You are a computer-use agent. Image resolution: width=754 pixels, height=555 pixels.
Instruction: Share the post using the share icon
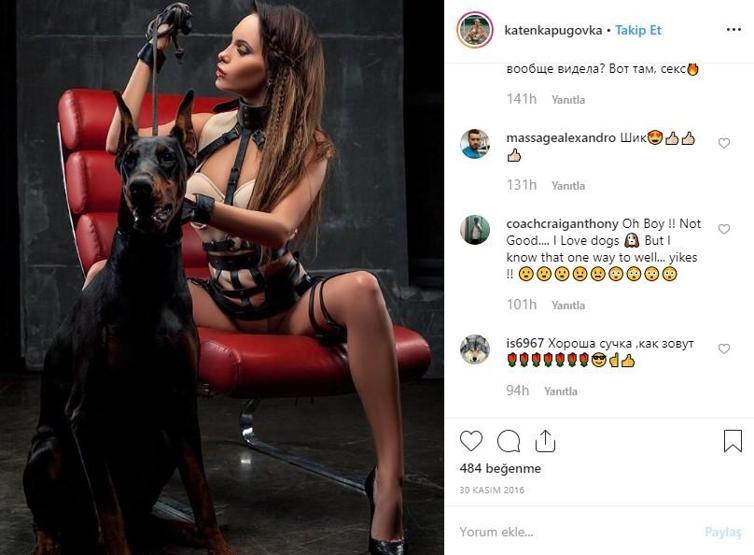pos(545,441)
